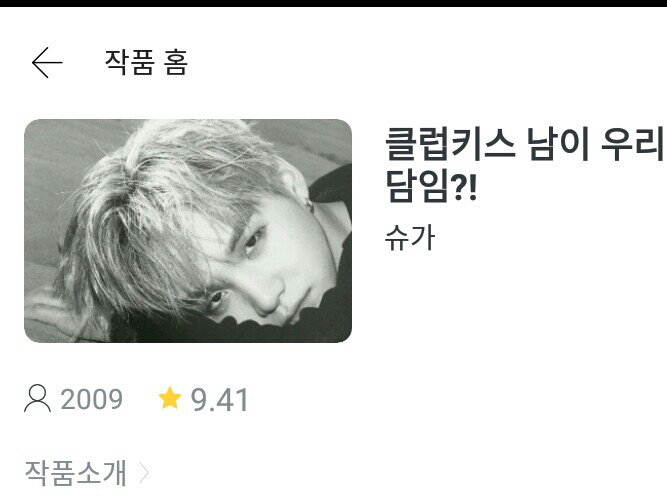Click the title 클럽키스 남이 우리
667x500 pixels.
524,145
